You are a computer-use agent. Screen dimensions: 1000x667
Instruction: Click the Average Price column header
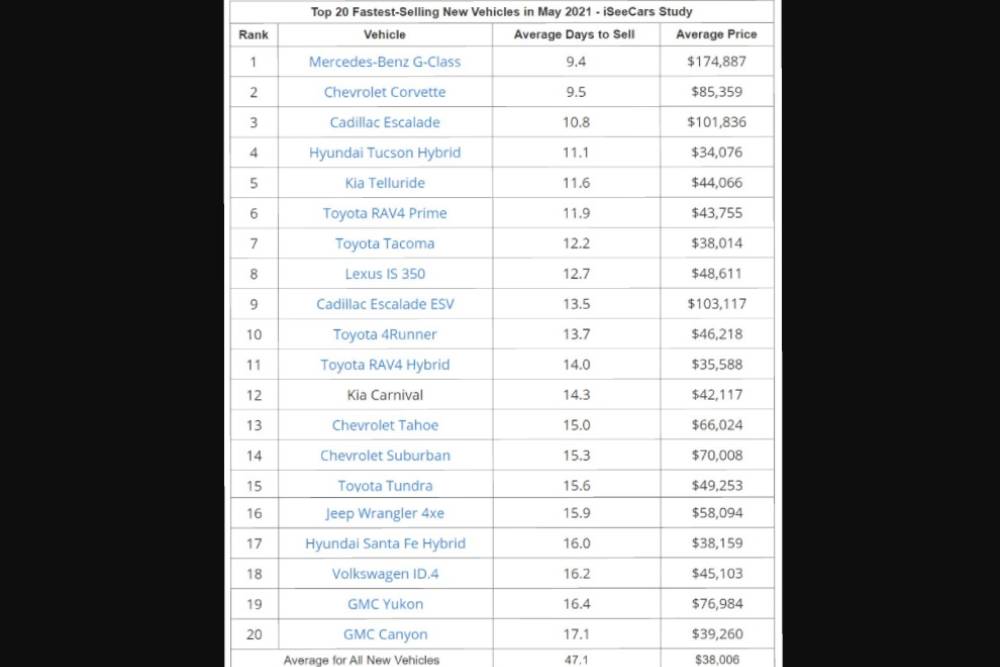tap(716, 34)
